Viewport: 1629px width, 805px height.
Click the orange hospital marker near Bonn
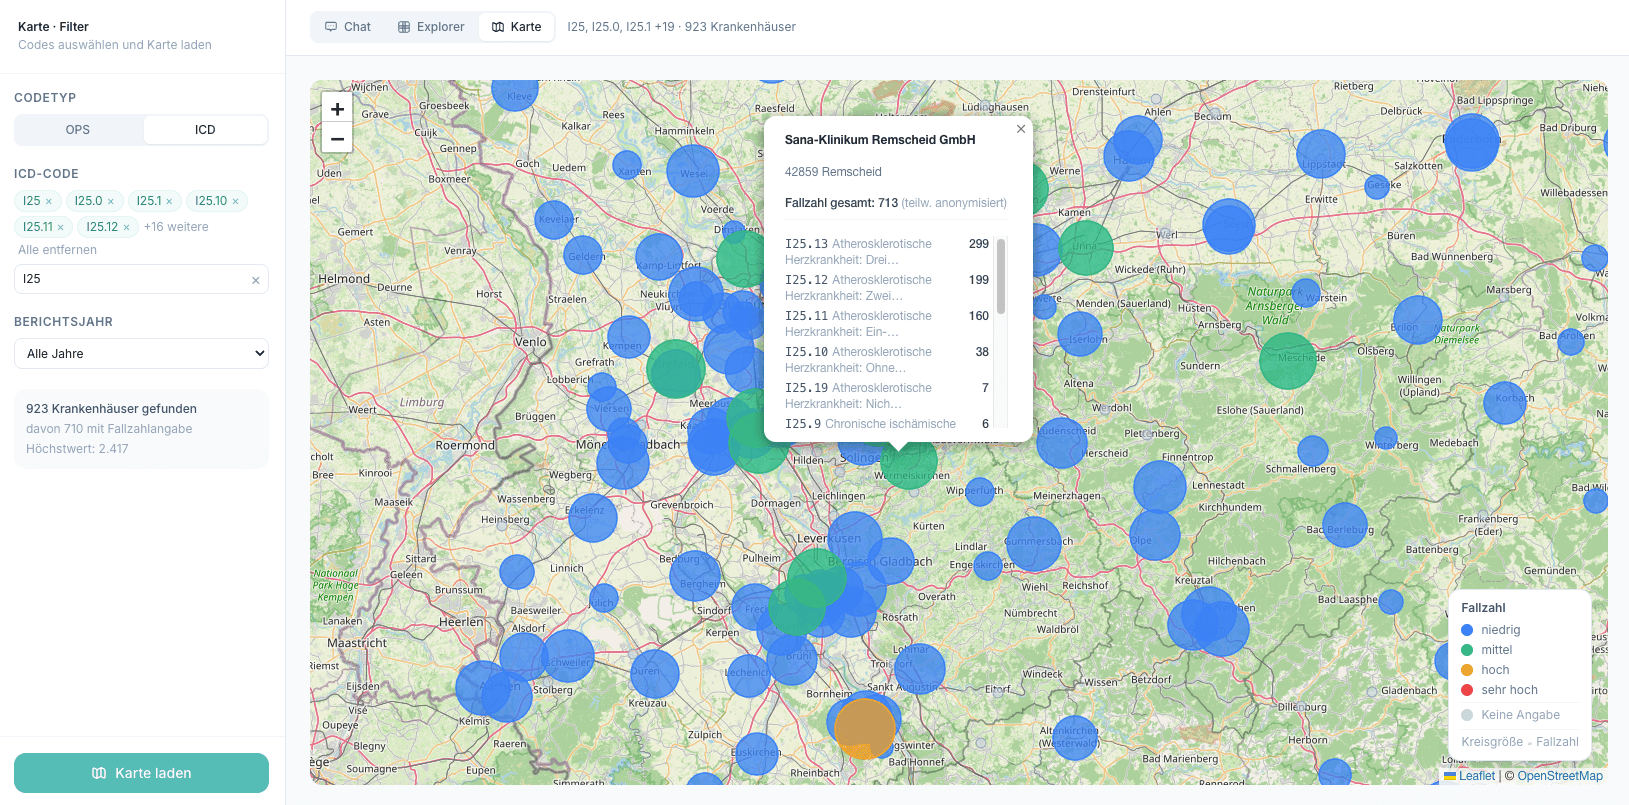(865, 729)
